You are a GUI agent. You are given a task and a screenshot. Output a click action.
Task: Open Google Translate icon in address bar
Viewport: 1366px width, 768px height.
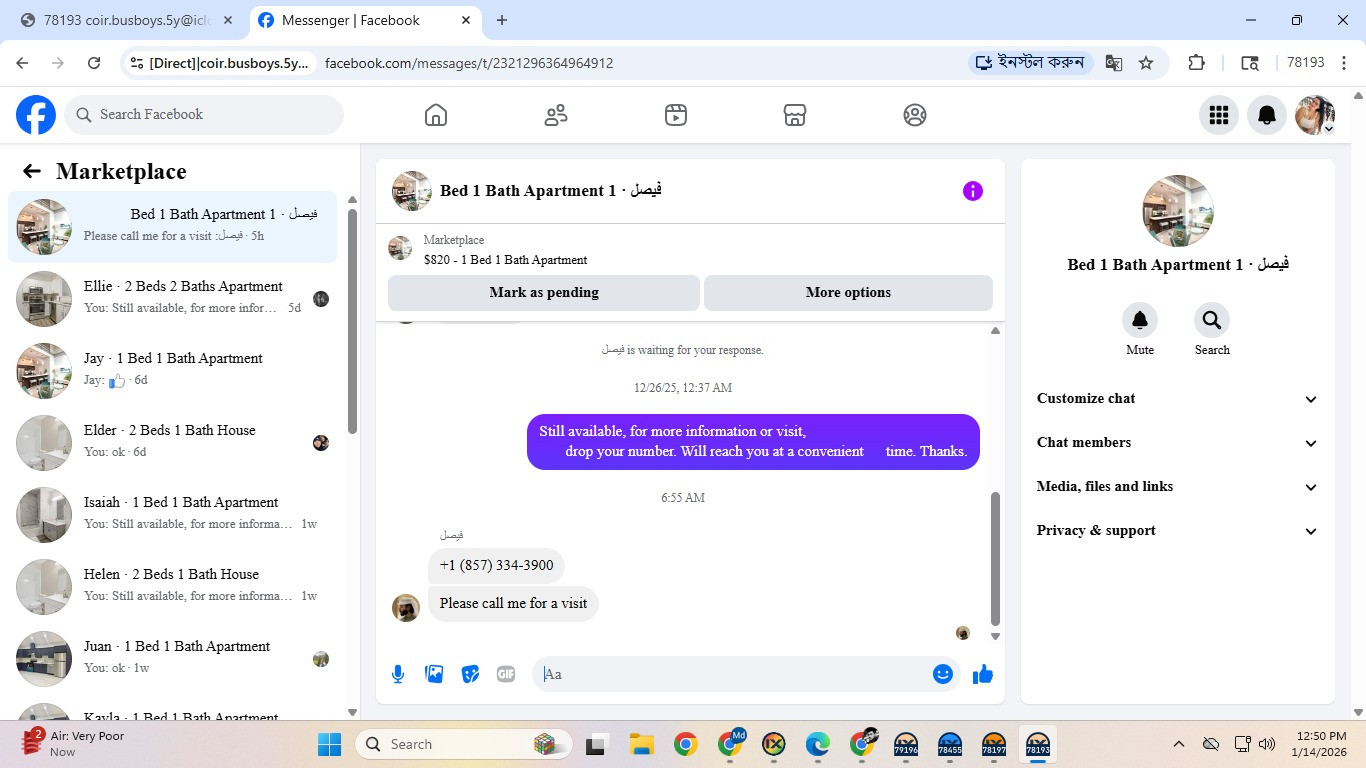pyautogui.click(x=1113, y=63)
